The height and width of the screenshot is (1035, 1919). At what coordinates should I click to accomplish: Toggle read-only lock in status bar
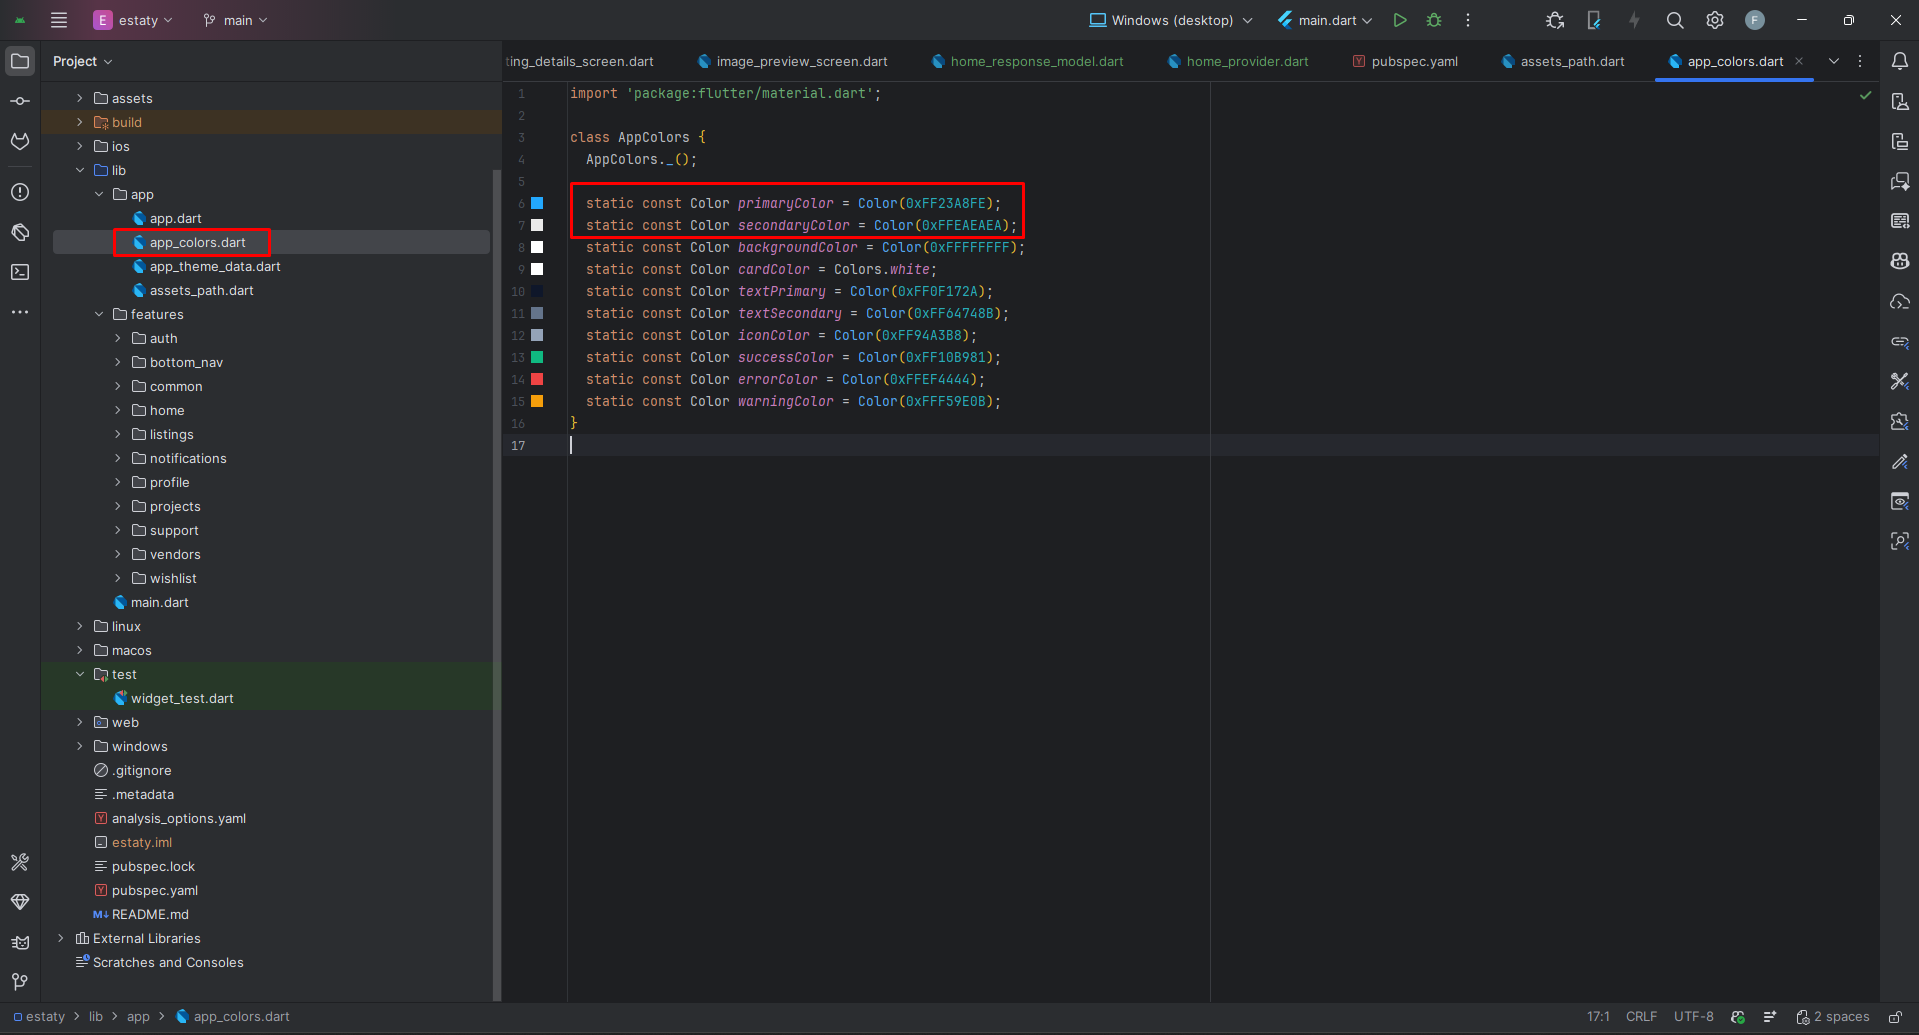tap(1895, 1017)
